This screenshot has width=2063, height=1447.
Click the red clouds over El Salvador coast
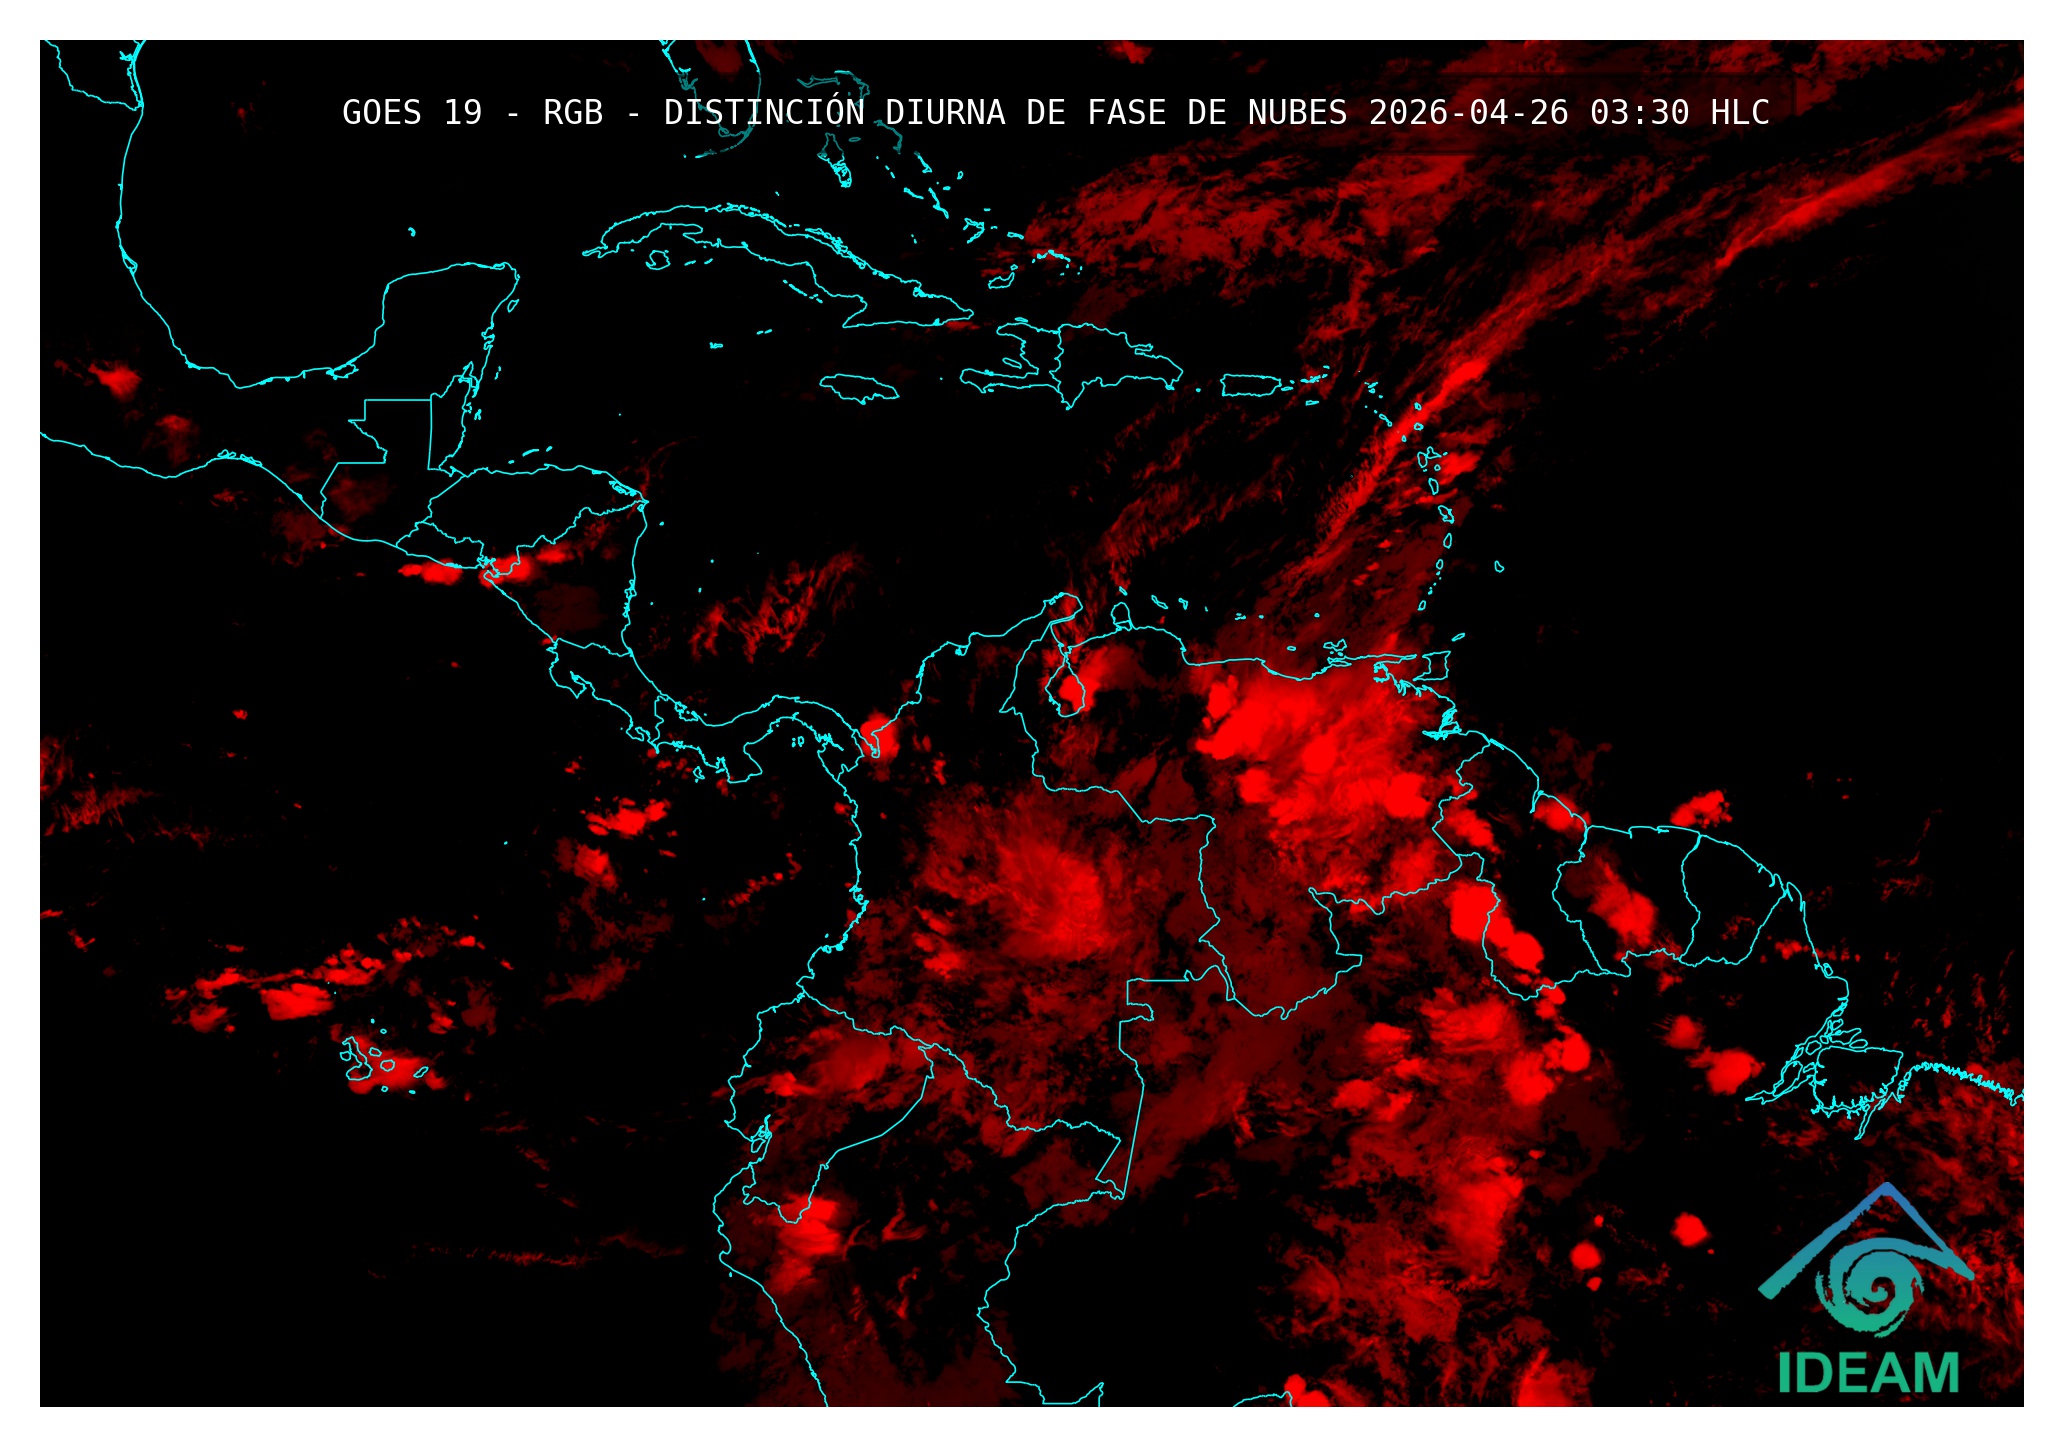click(x=432, y=572)
